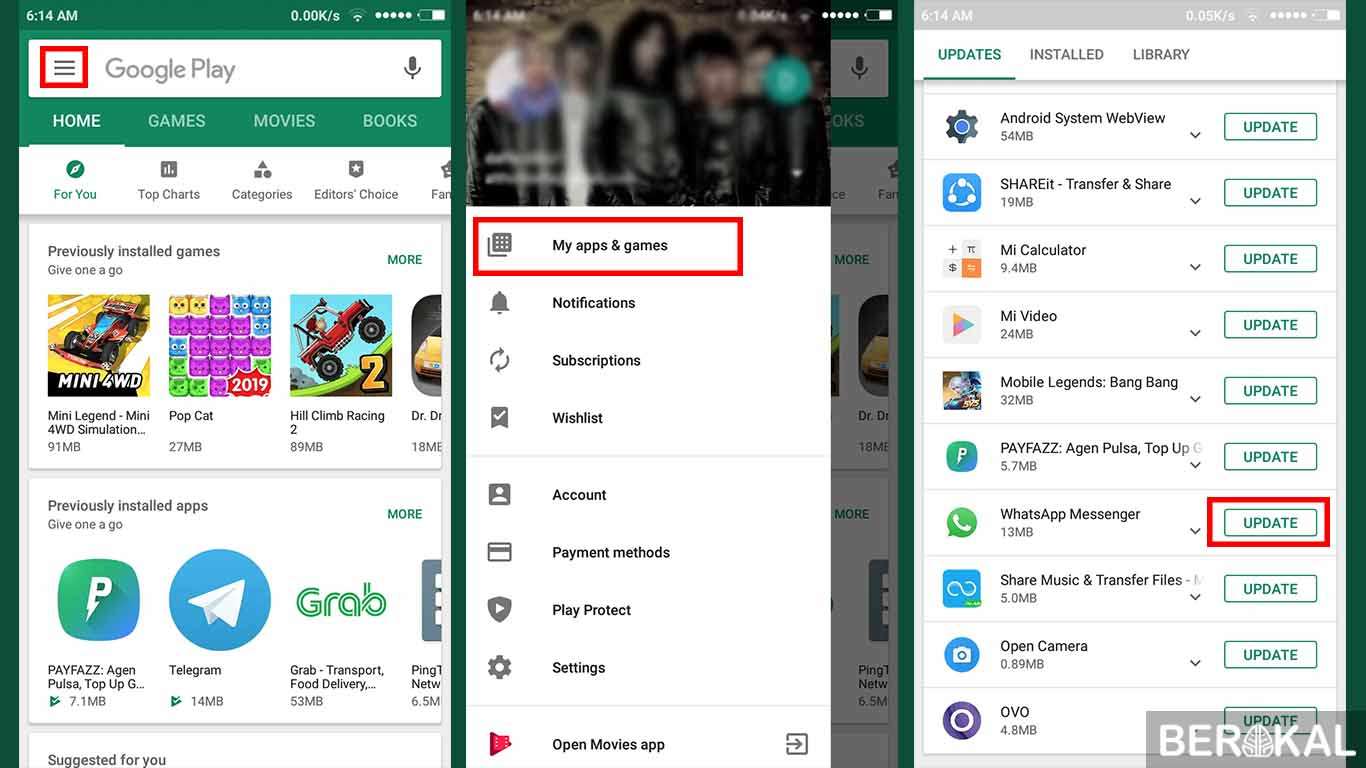Expand the PAYFAZZ update chevron
Image resolution: width=1366 pixels, height=768 pixels.
click(x=1195, y=466)
